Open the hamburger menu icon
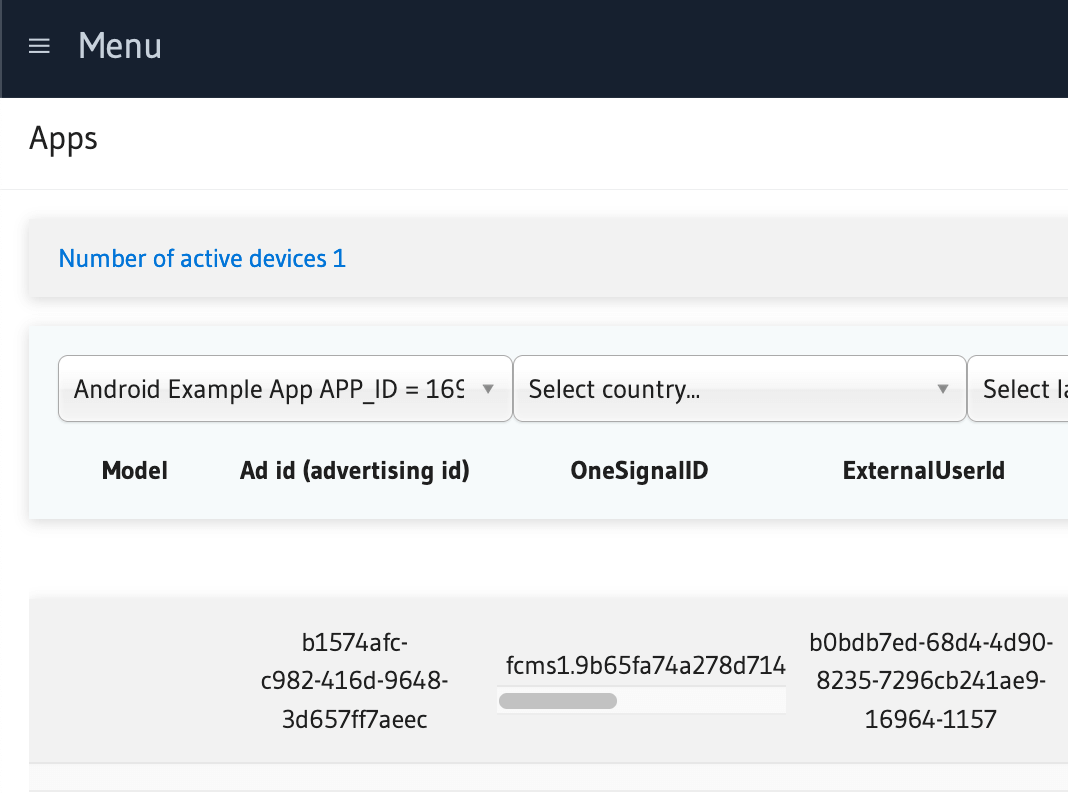This screenshot has width=1068, height=794. click(39, 47)
